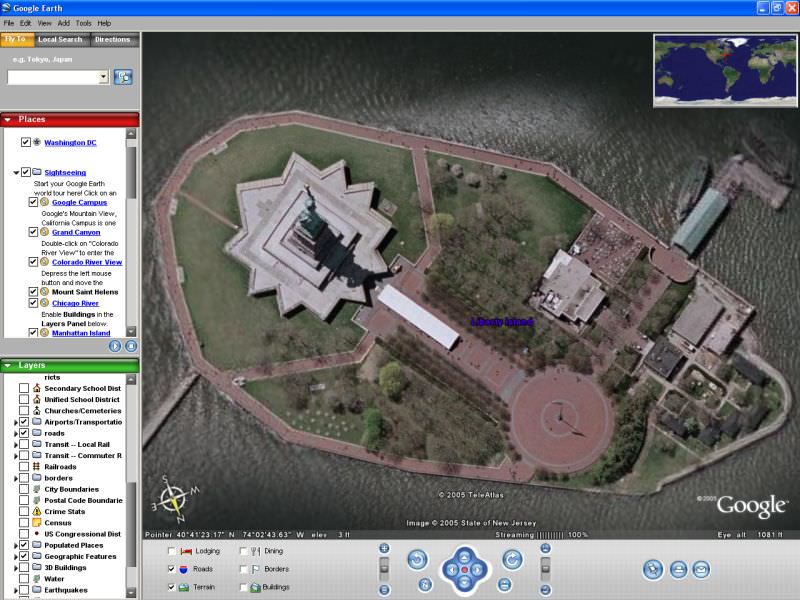Tilt the view down with bottom tilt button
Viewport: 800px width, 600px height.
click(x=545, y=590)
